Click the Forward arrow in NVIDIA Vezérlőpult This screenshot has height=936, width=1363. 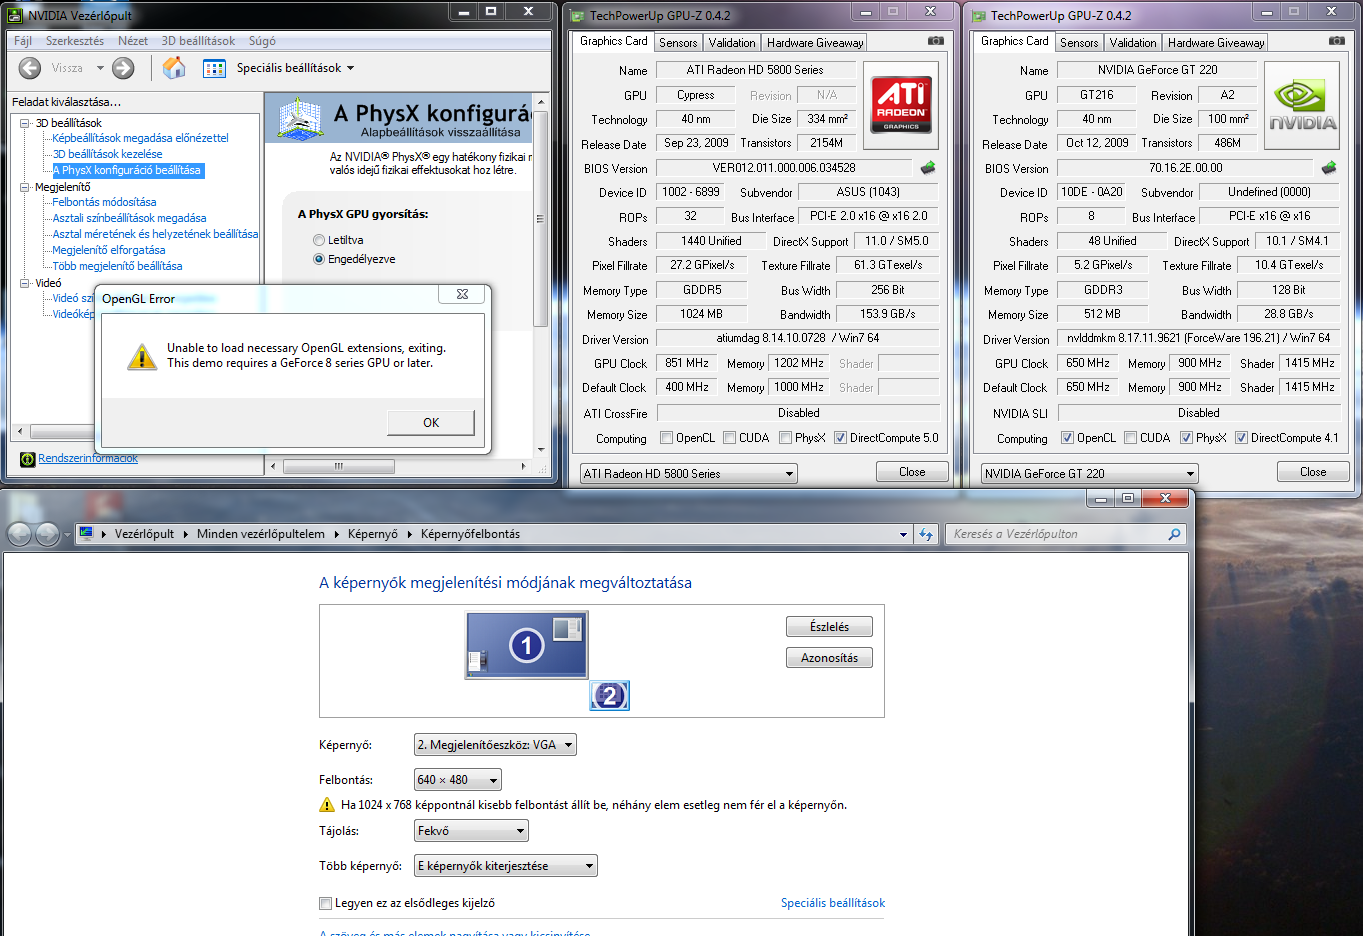click(123, 68)
